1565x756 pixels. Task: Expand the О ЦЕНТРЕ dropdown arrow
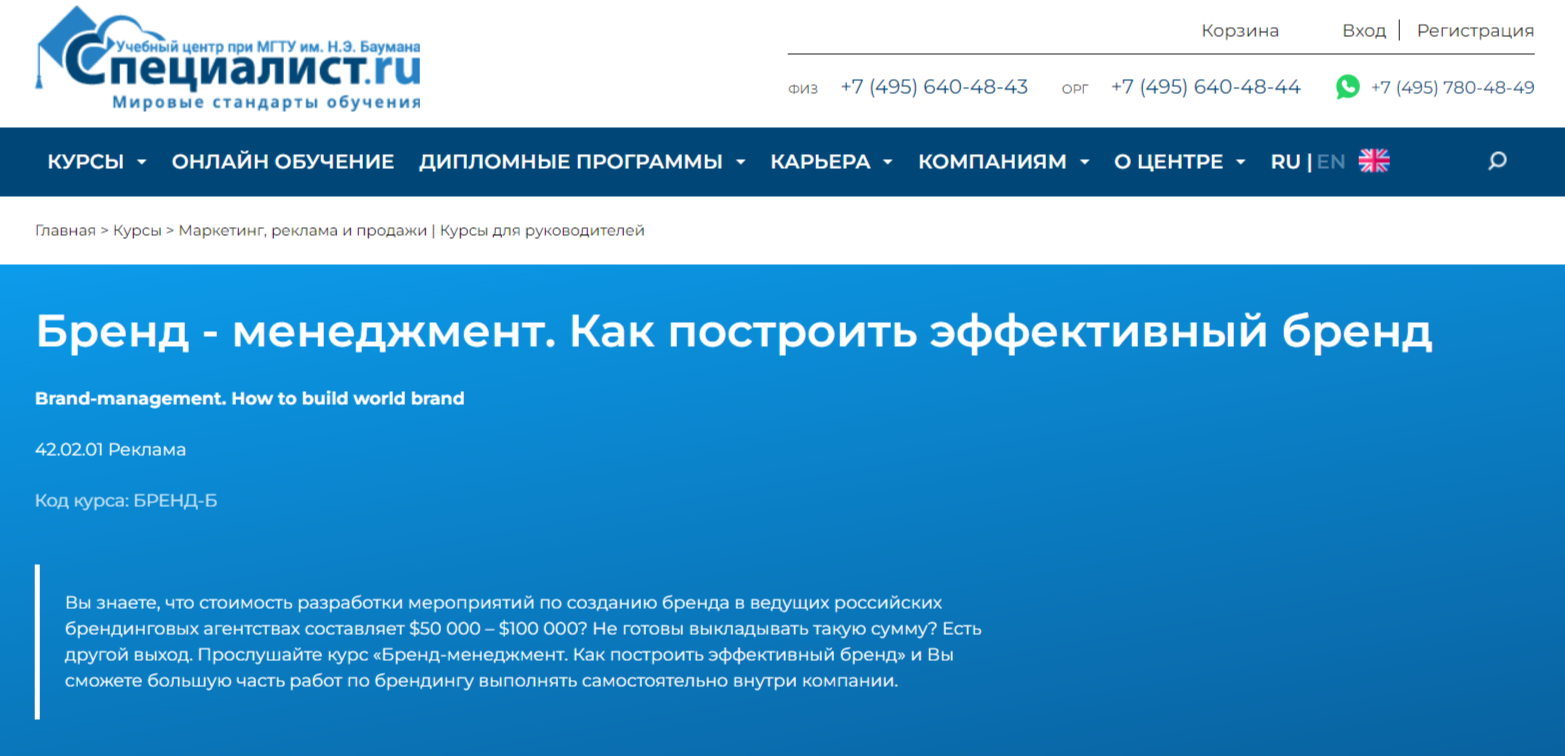click(1240, 162)
